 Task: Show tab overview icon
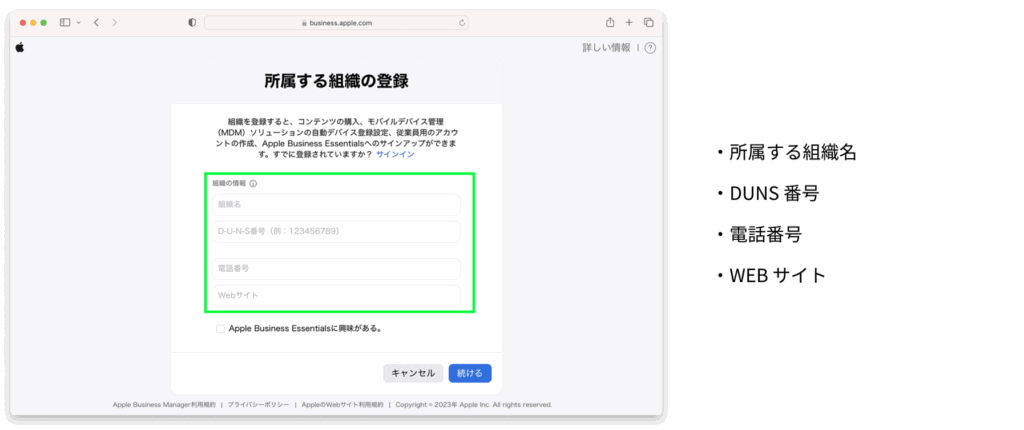(x=648, y=22)
